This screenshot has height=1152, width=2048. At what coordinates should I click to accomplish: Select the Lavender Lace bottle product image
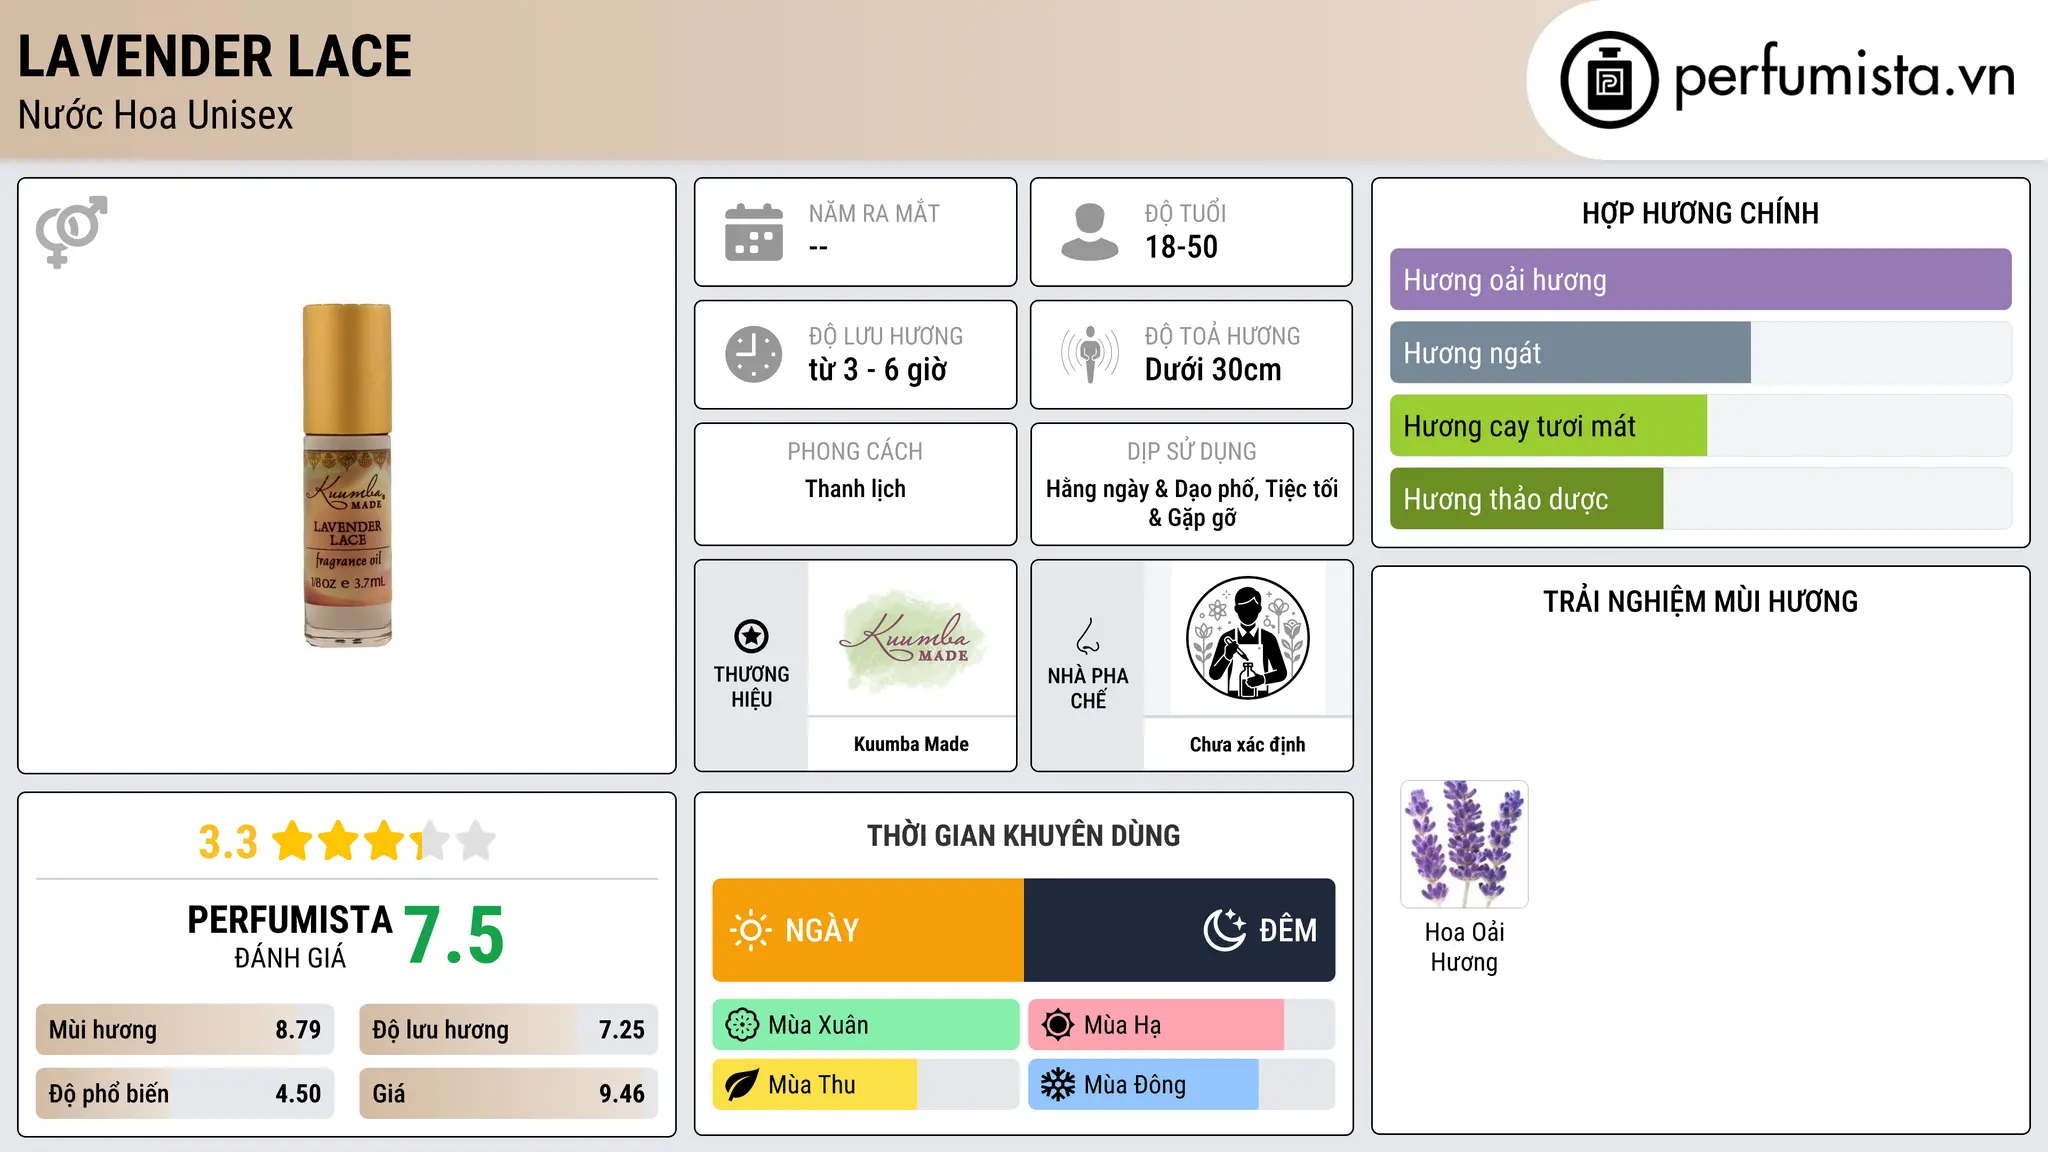347,475
